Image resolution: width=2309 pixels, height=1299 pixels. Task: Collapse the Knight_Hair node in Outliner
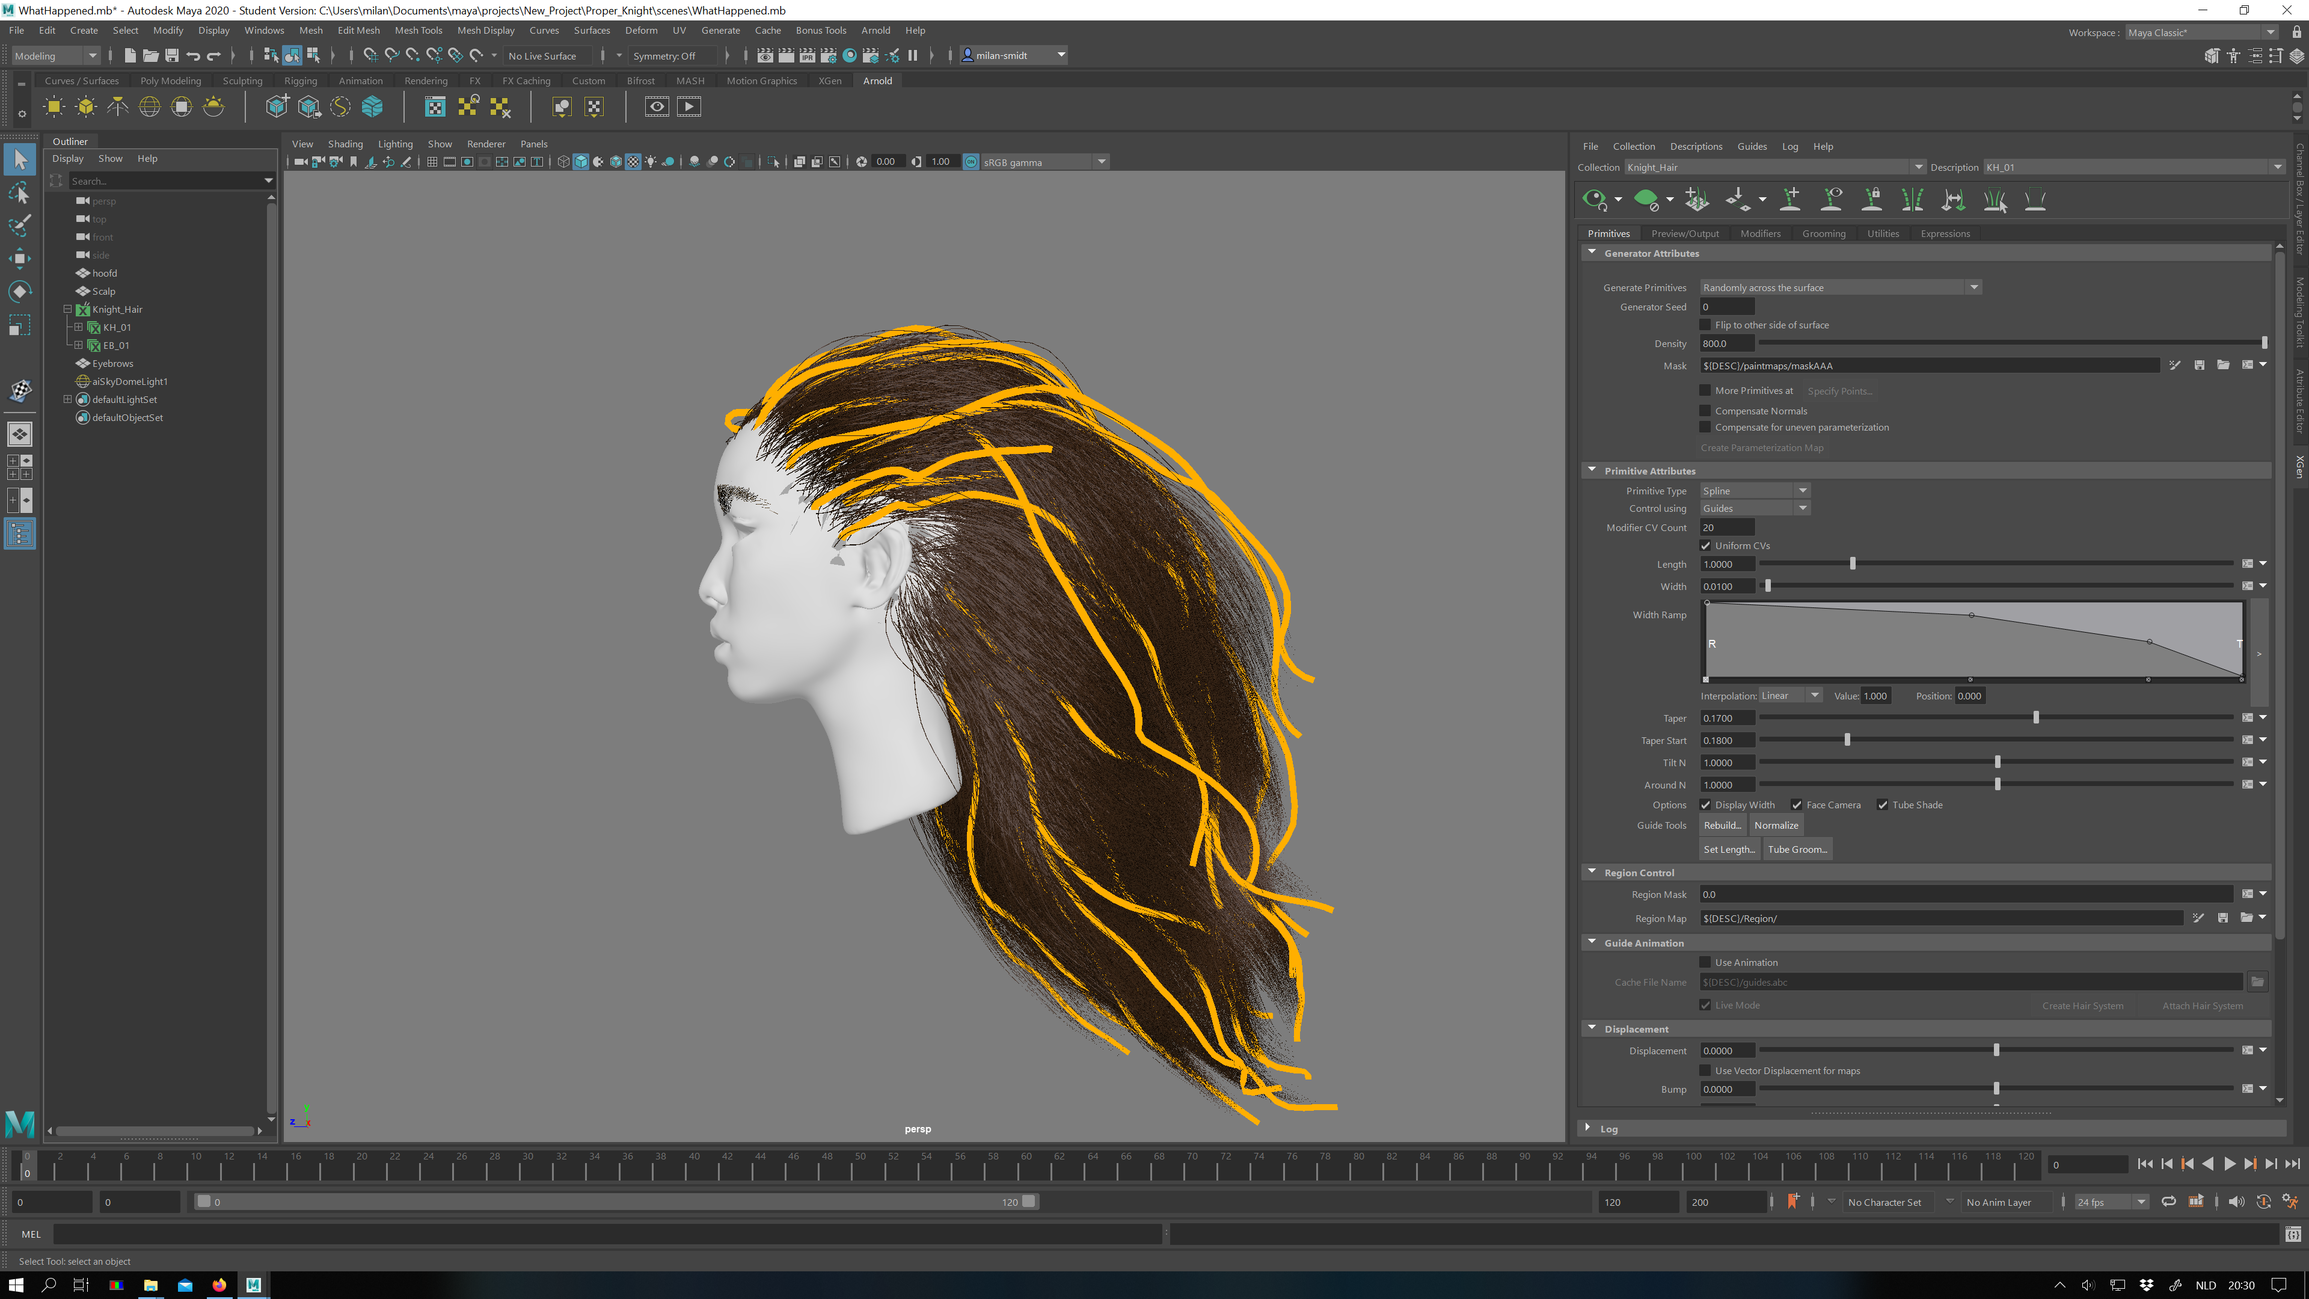[68, 309]
